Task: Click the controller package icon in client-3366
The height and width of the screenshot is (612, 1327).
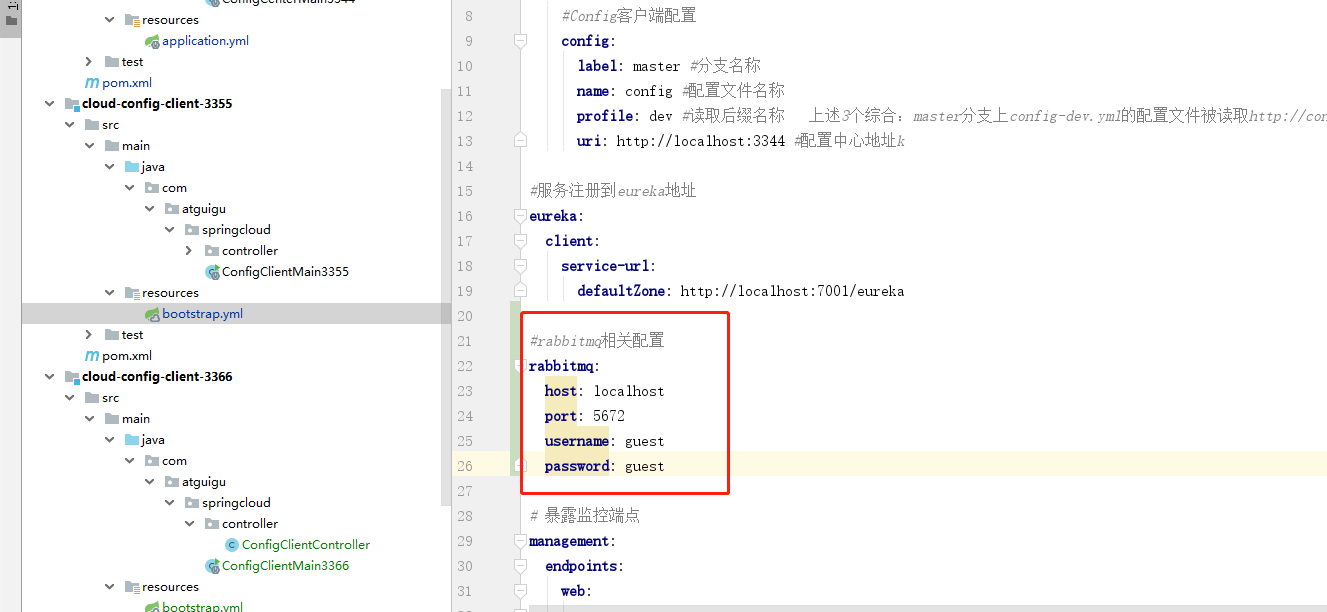Action: 211,524
